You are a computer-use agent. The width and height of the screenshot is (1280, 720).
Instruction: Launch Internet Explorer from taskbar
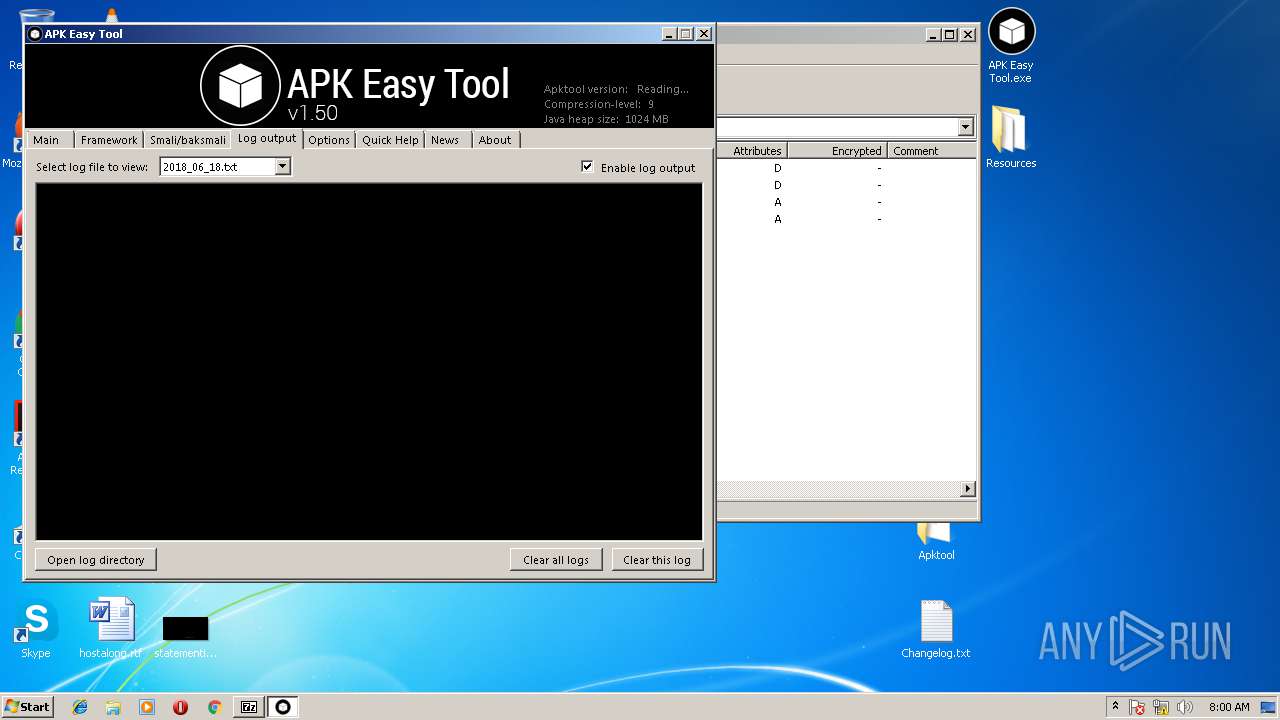(x=80, y=707)
